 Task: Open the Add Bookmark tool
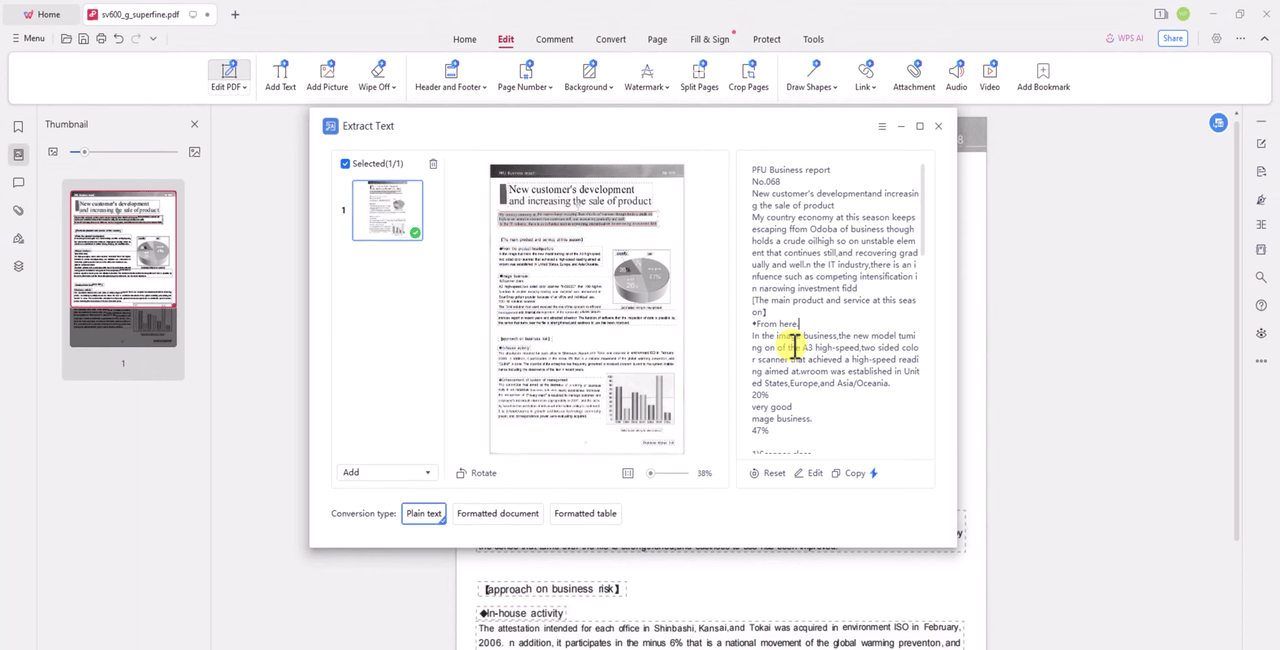point(1043,75)
